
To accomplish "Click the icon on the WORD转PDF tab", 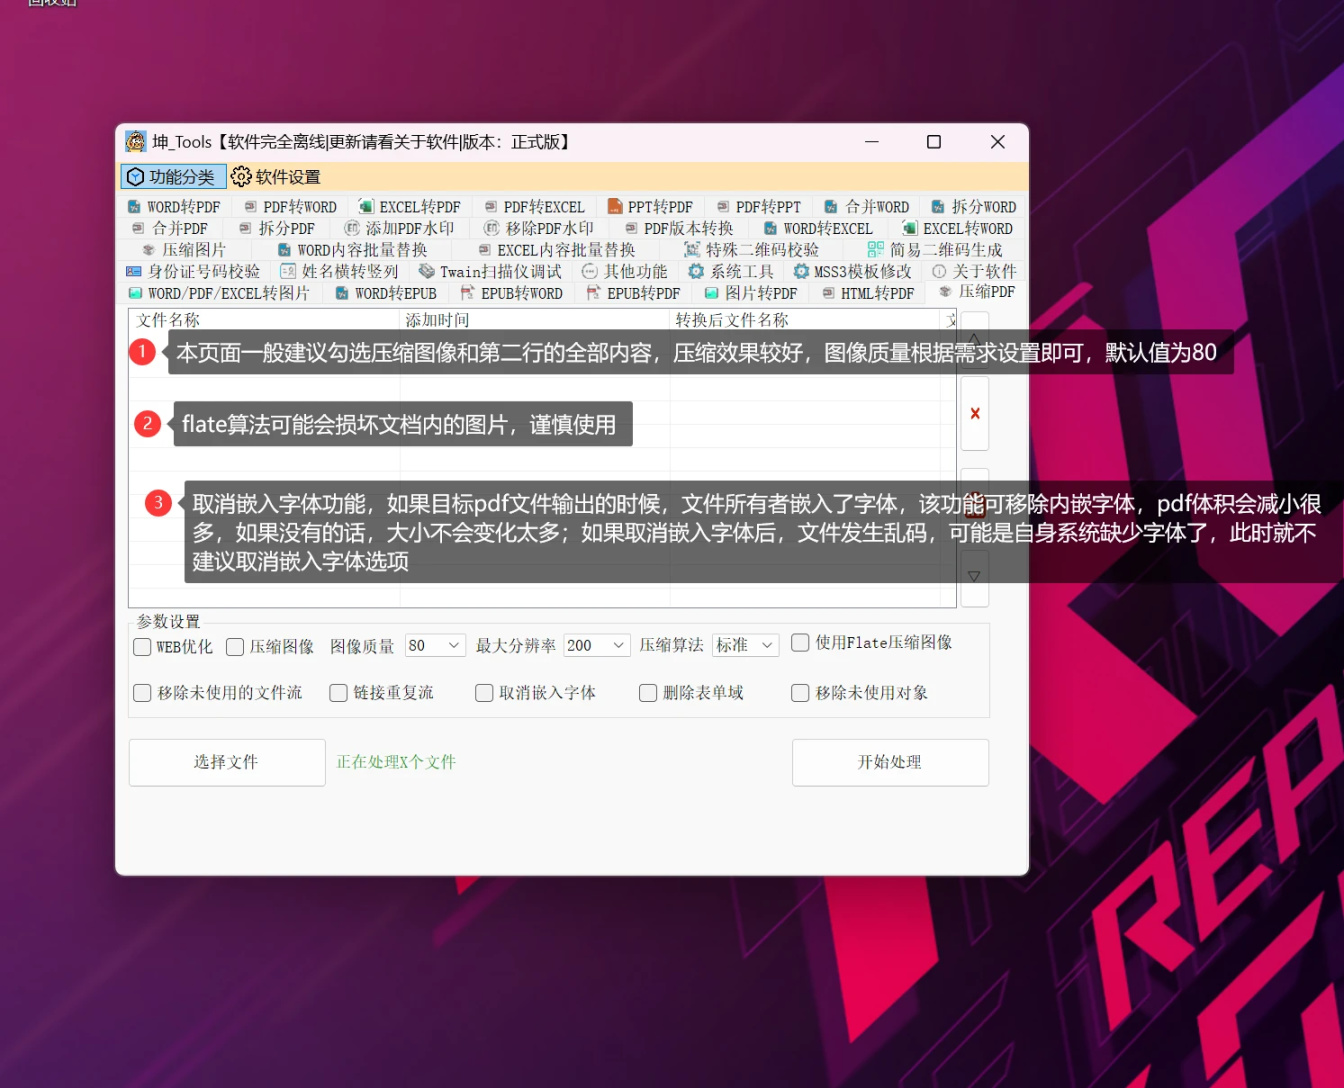I will (134, 207).
